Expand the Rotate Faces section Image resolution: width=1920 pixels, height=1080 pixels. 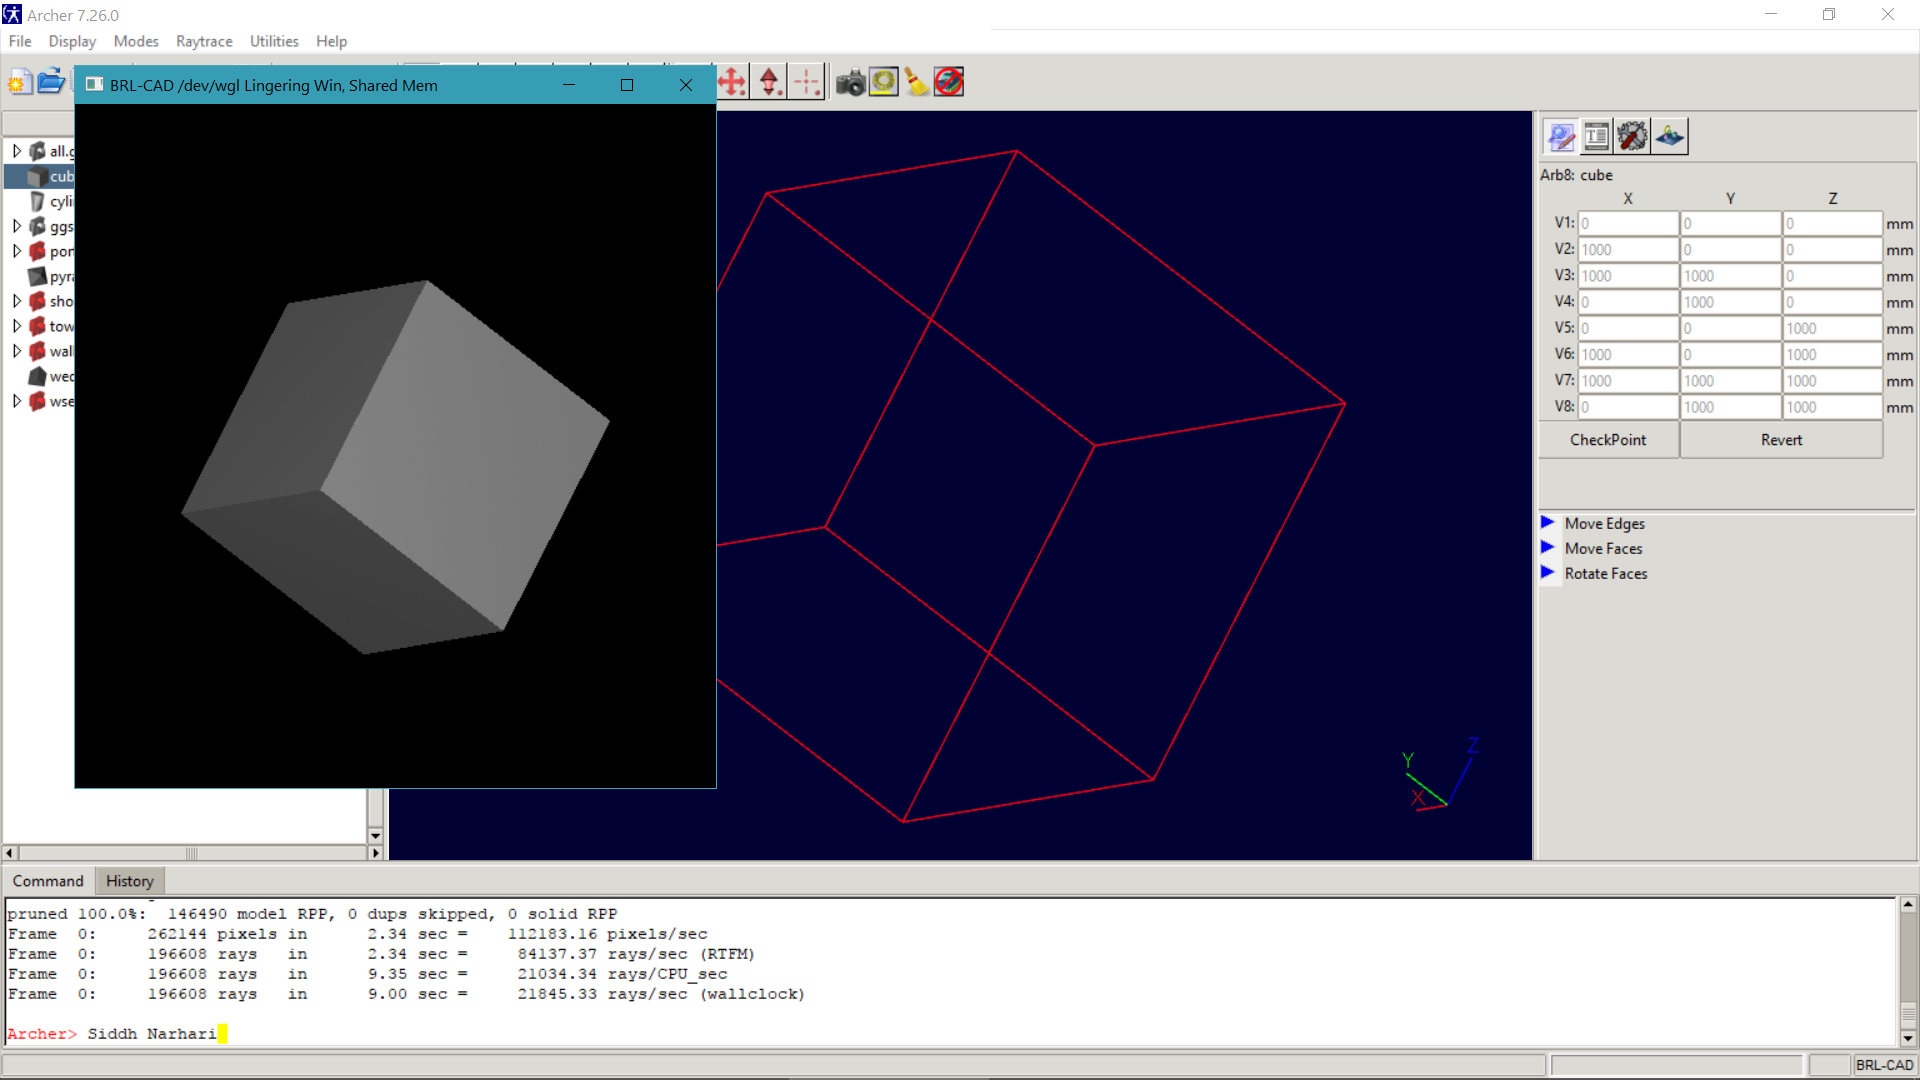[1547, 573]
